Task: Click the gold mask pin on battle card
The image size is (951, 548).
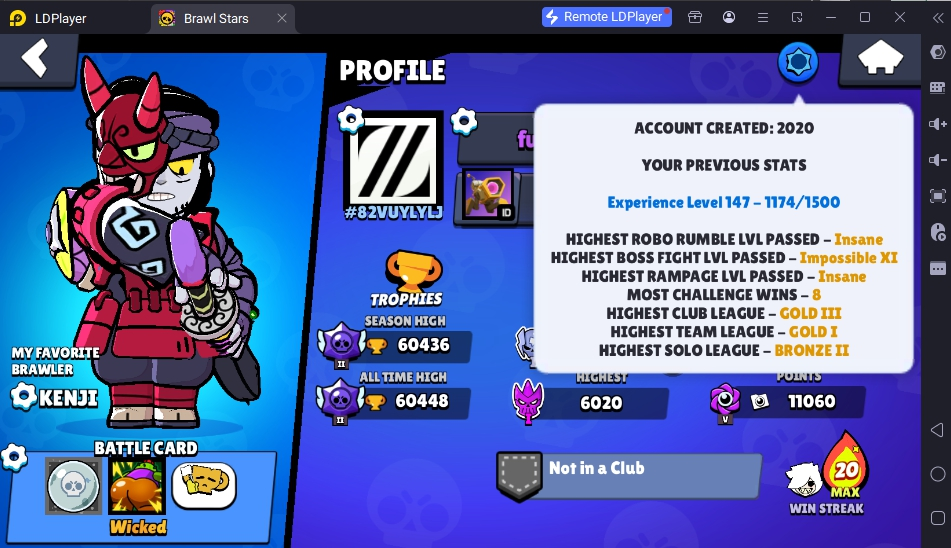Action: point(204,485)
